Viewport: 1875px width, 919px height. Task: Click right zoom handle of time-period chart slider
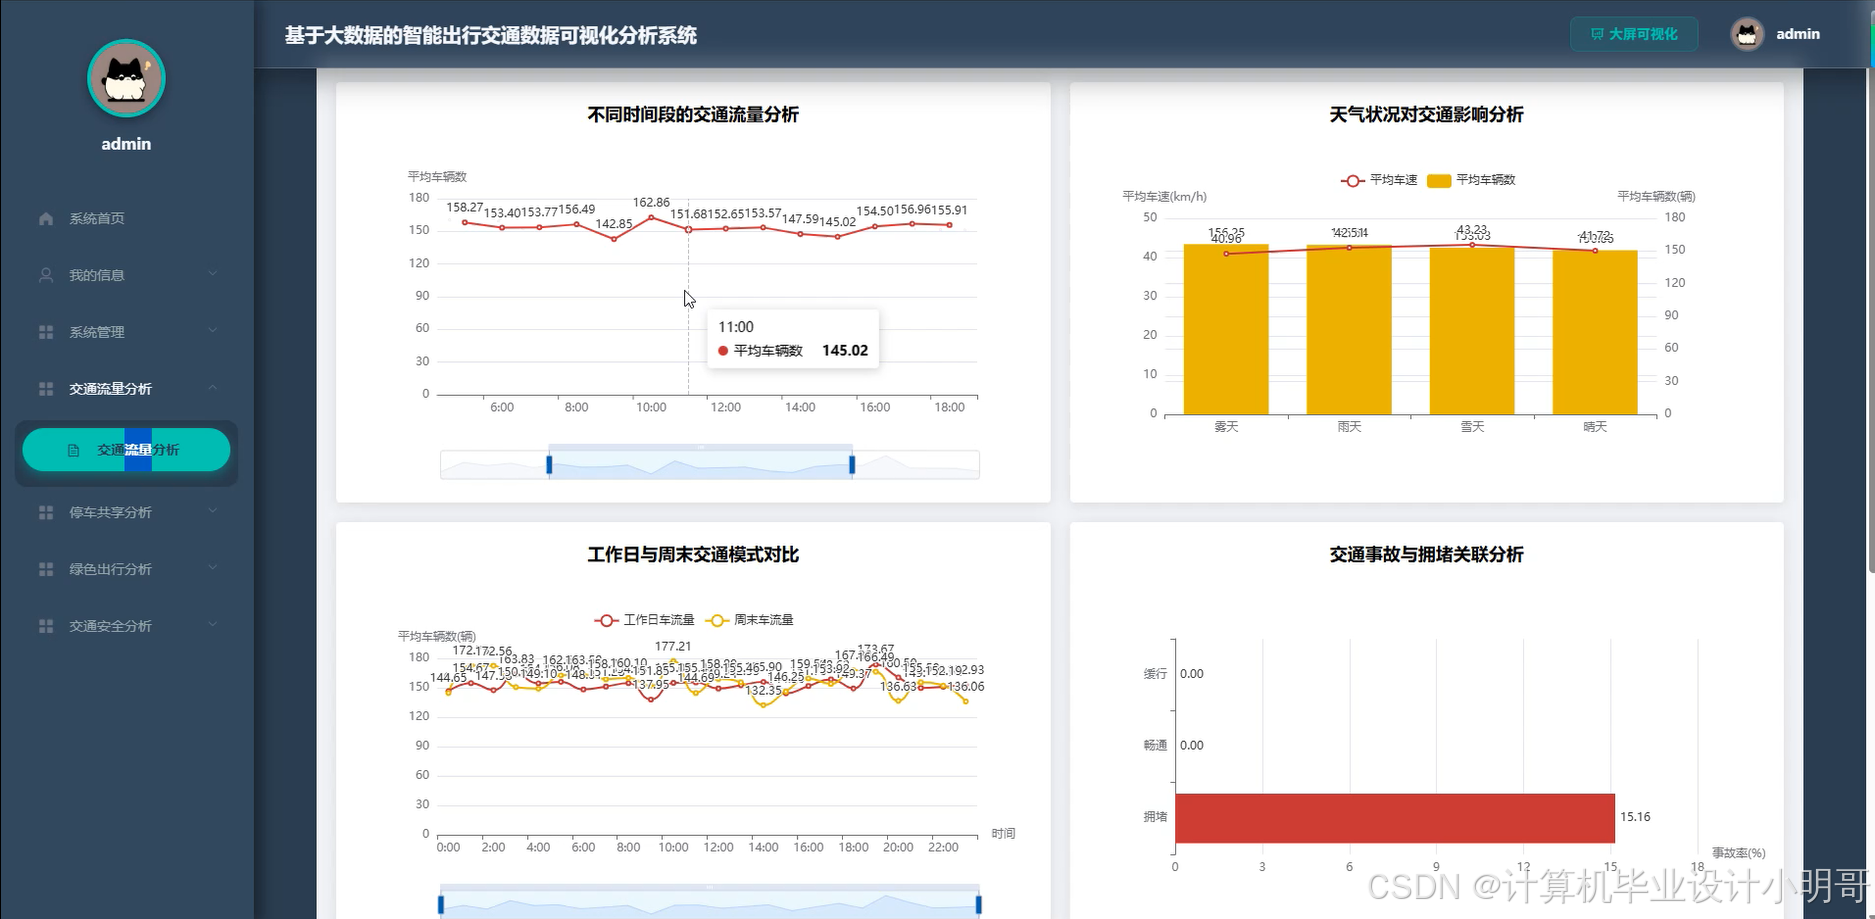(852, 465)
